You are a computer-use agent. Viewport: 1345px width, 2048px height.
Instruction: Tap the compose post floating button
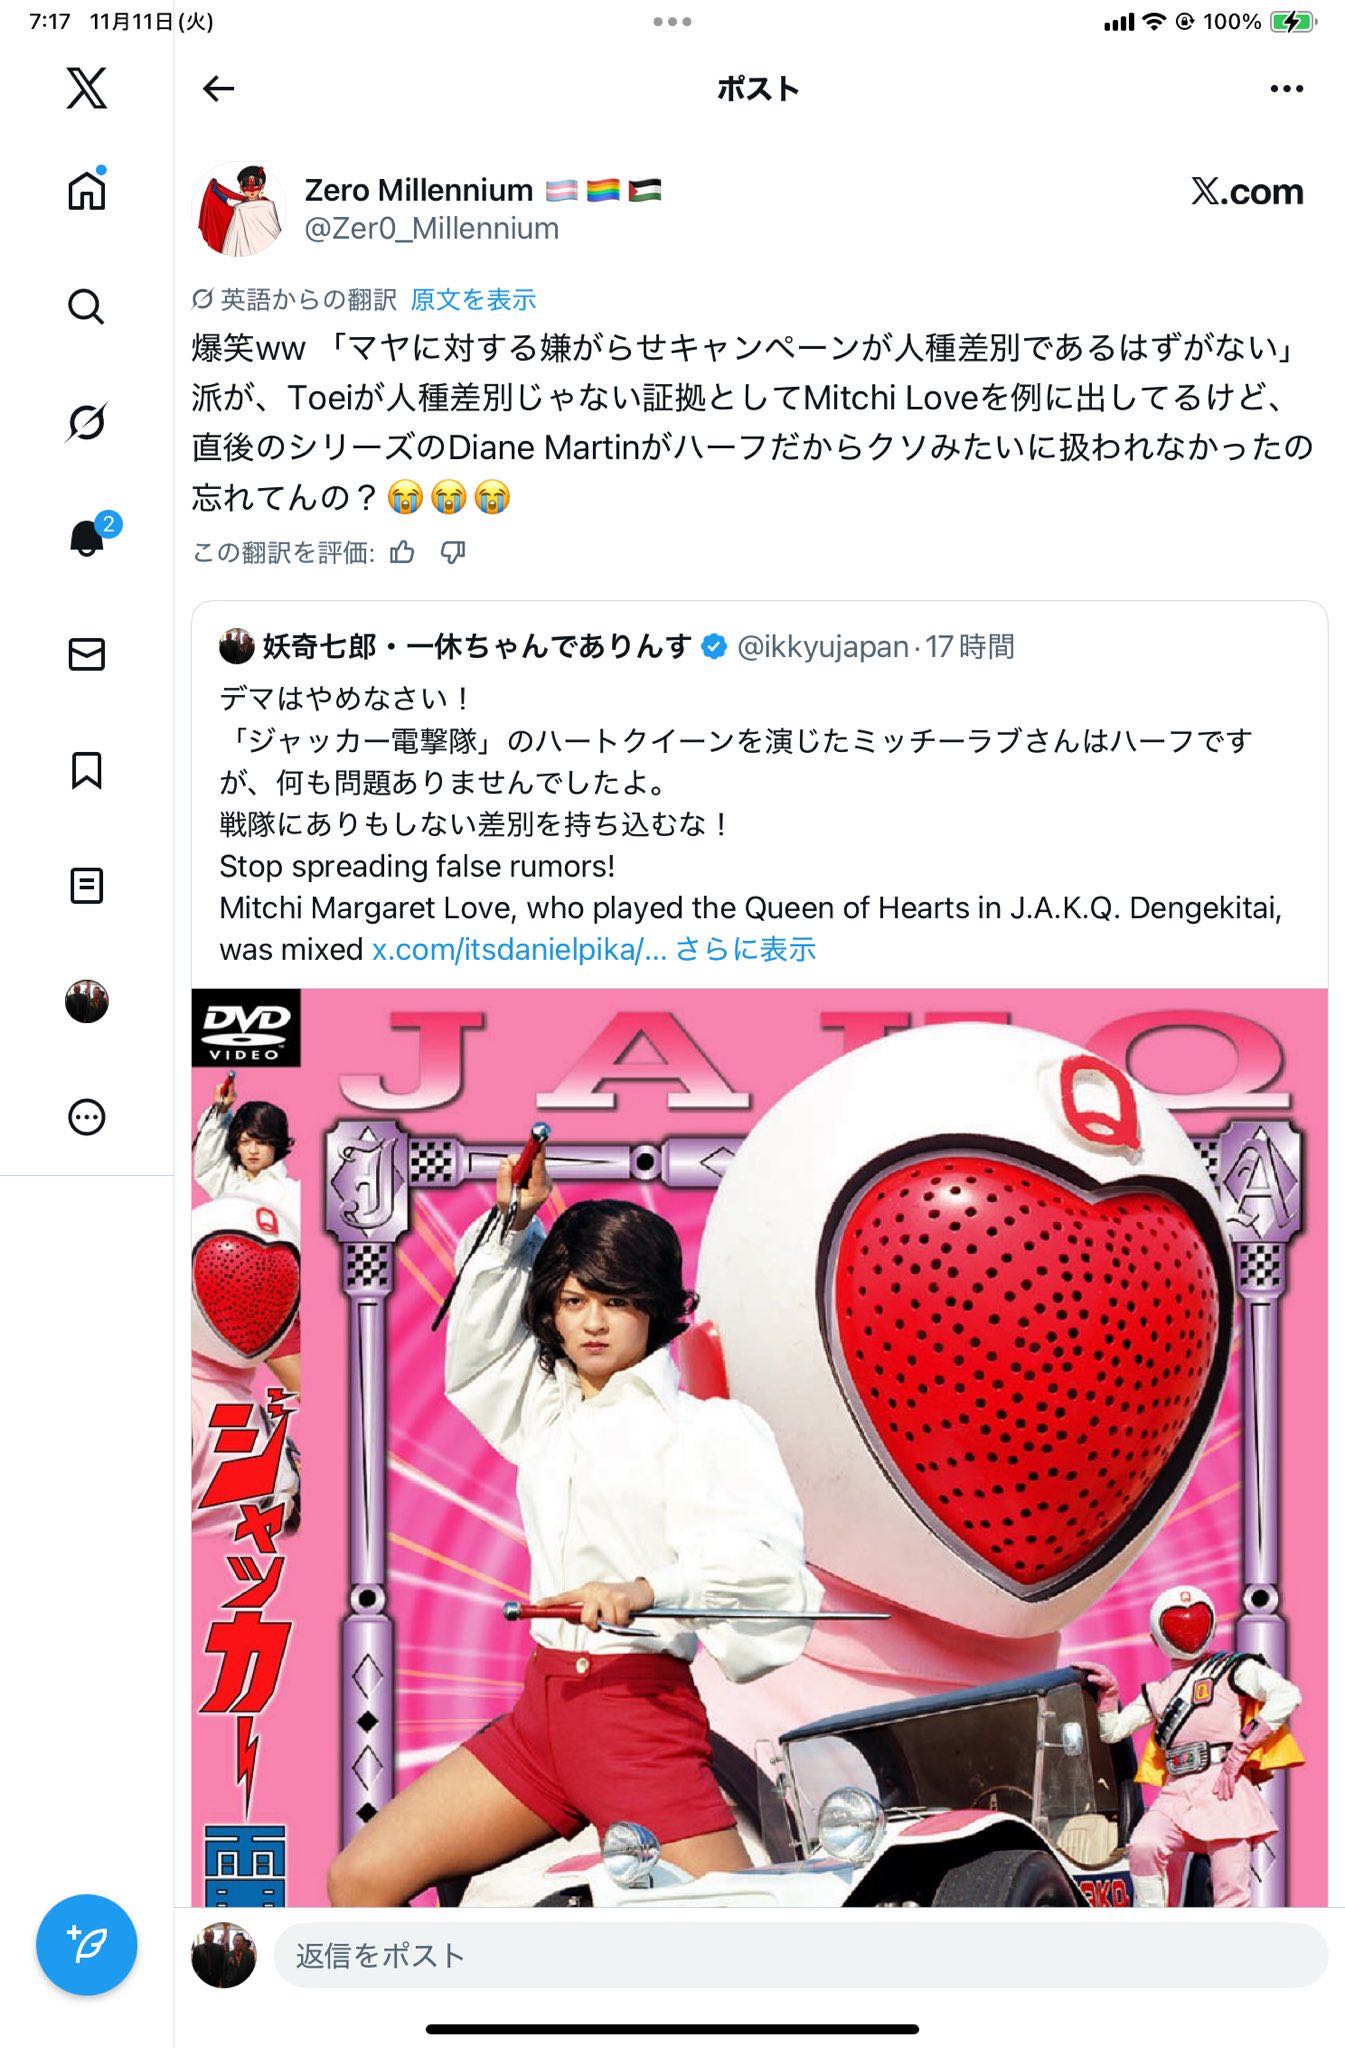click(86, 1945)
